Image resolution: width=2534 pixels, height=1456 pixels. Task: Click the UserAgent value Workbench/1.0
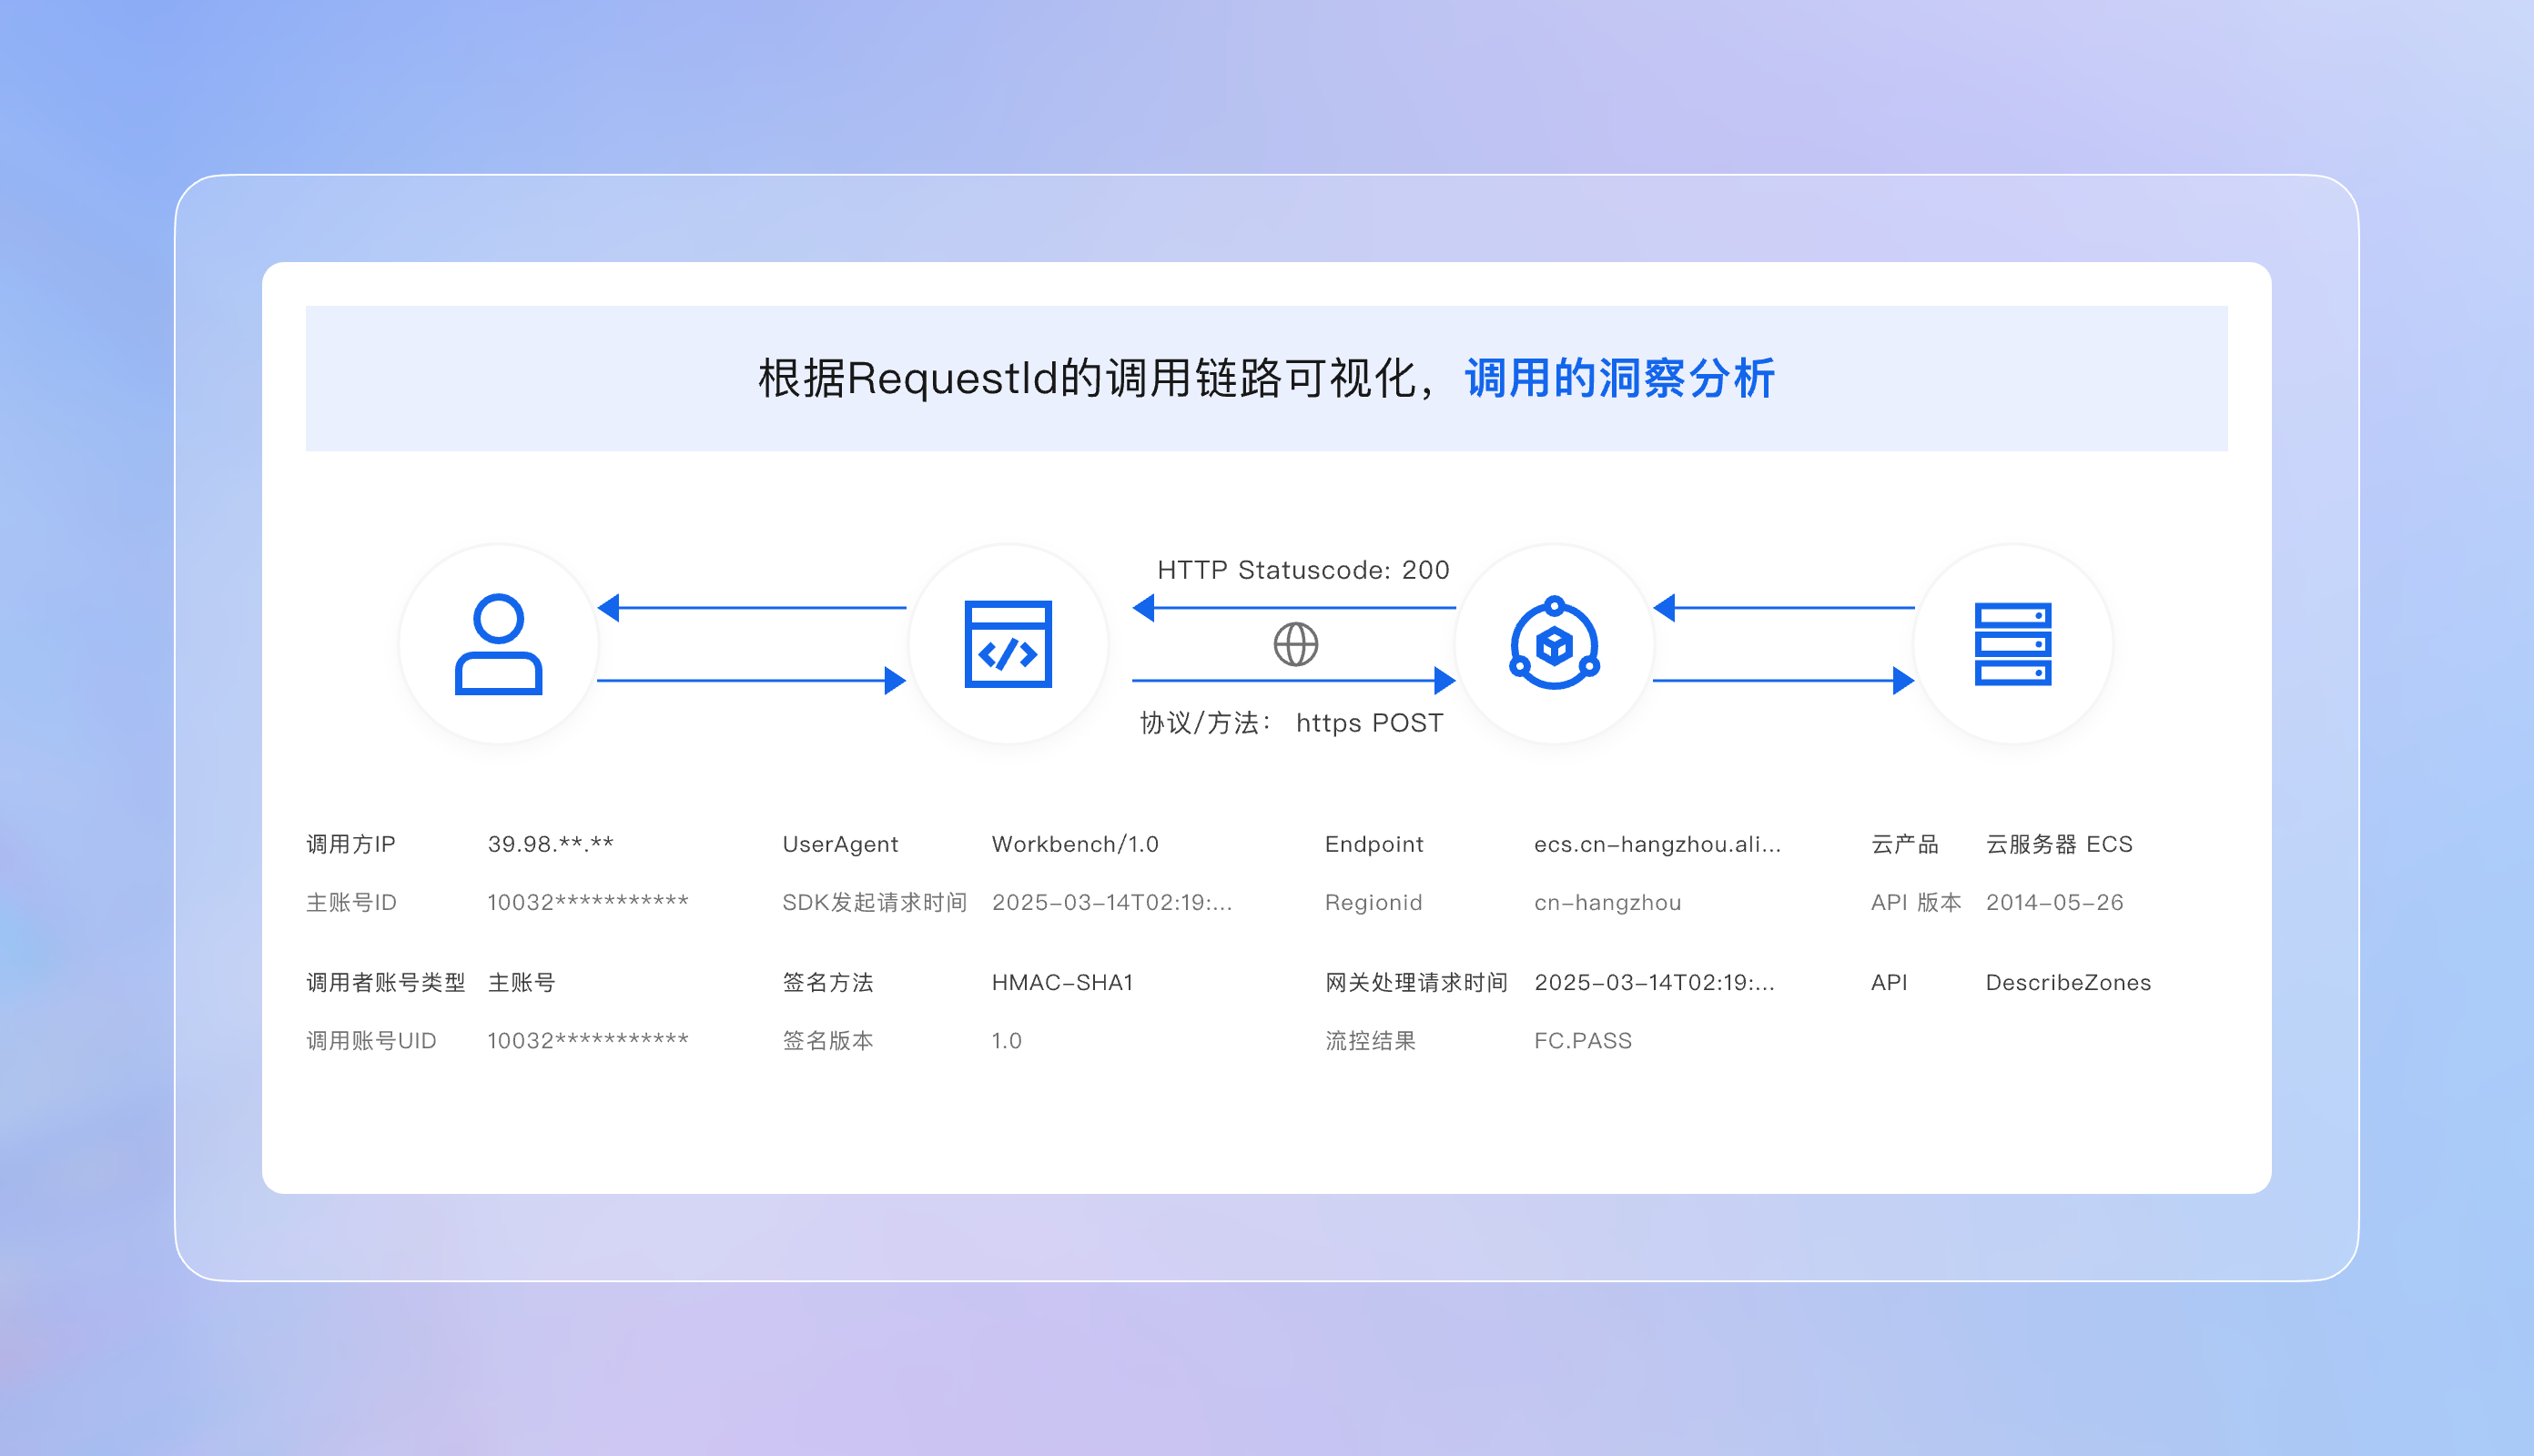point(1075,843)
